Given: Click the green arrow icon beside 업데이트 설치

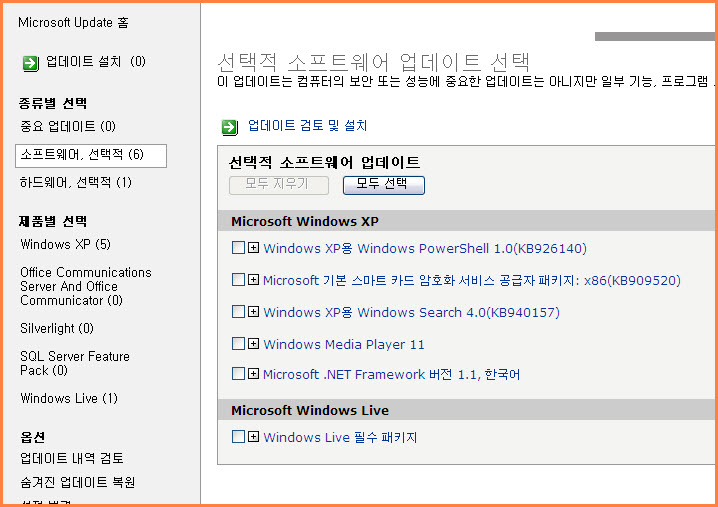Looking at the screenshot, I should click(x=31, y=63).
